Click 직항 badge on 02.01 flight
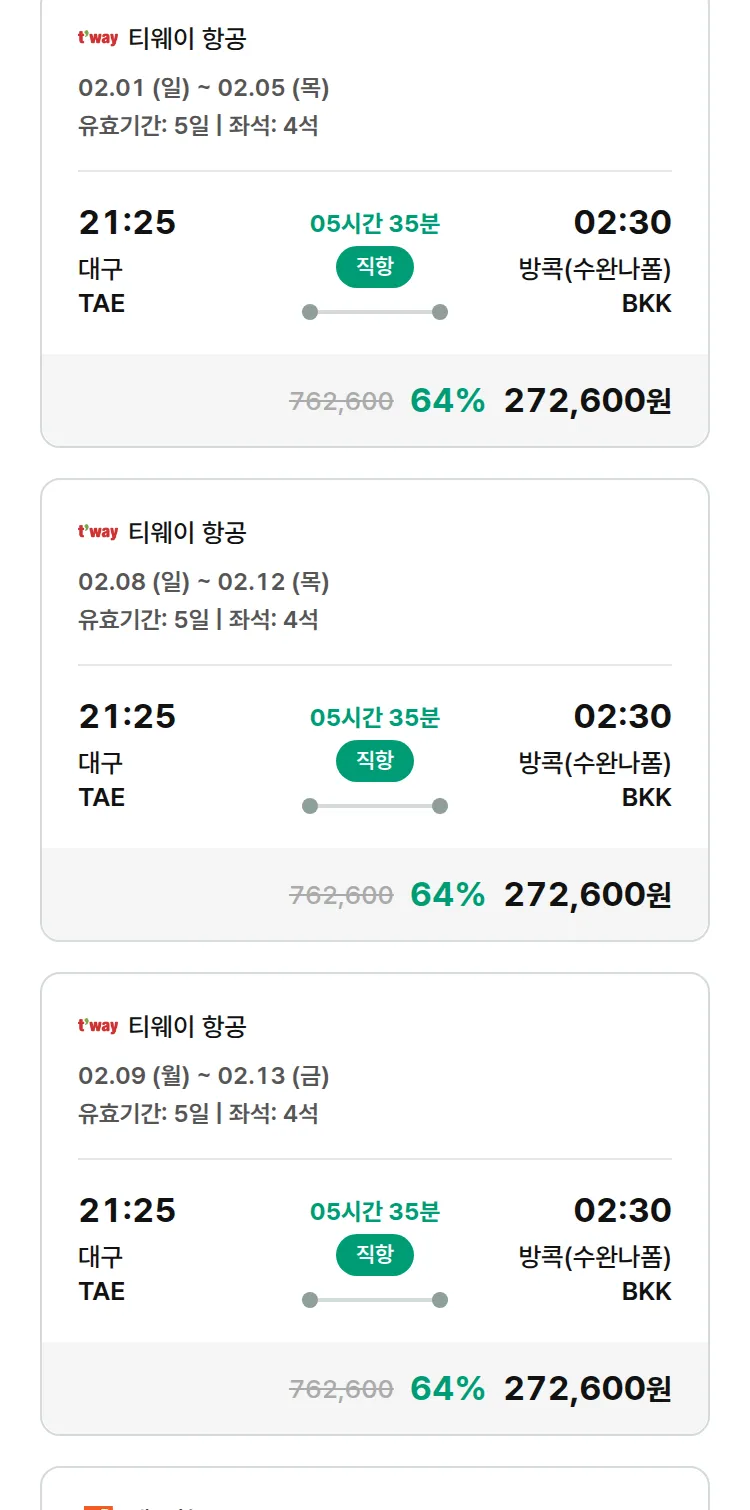Screen dimensions: 750x1510 375,267
